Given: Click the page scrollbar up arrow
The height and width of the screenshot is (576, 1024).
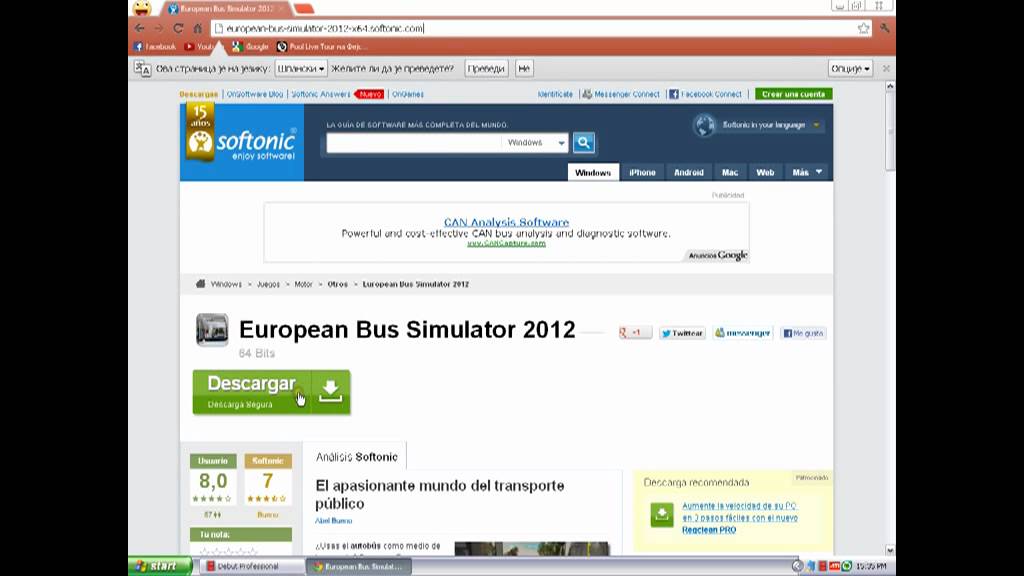Looking at the screenshot, I should pyautogui.click(x=890, y=86).
